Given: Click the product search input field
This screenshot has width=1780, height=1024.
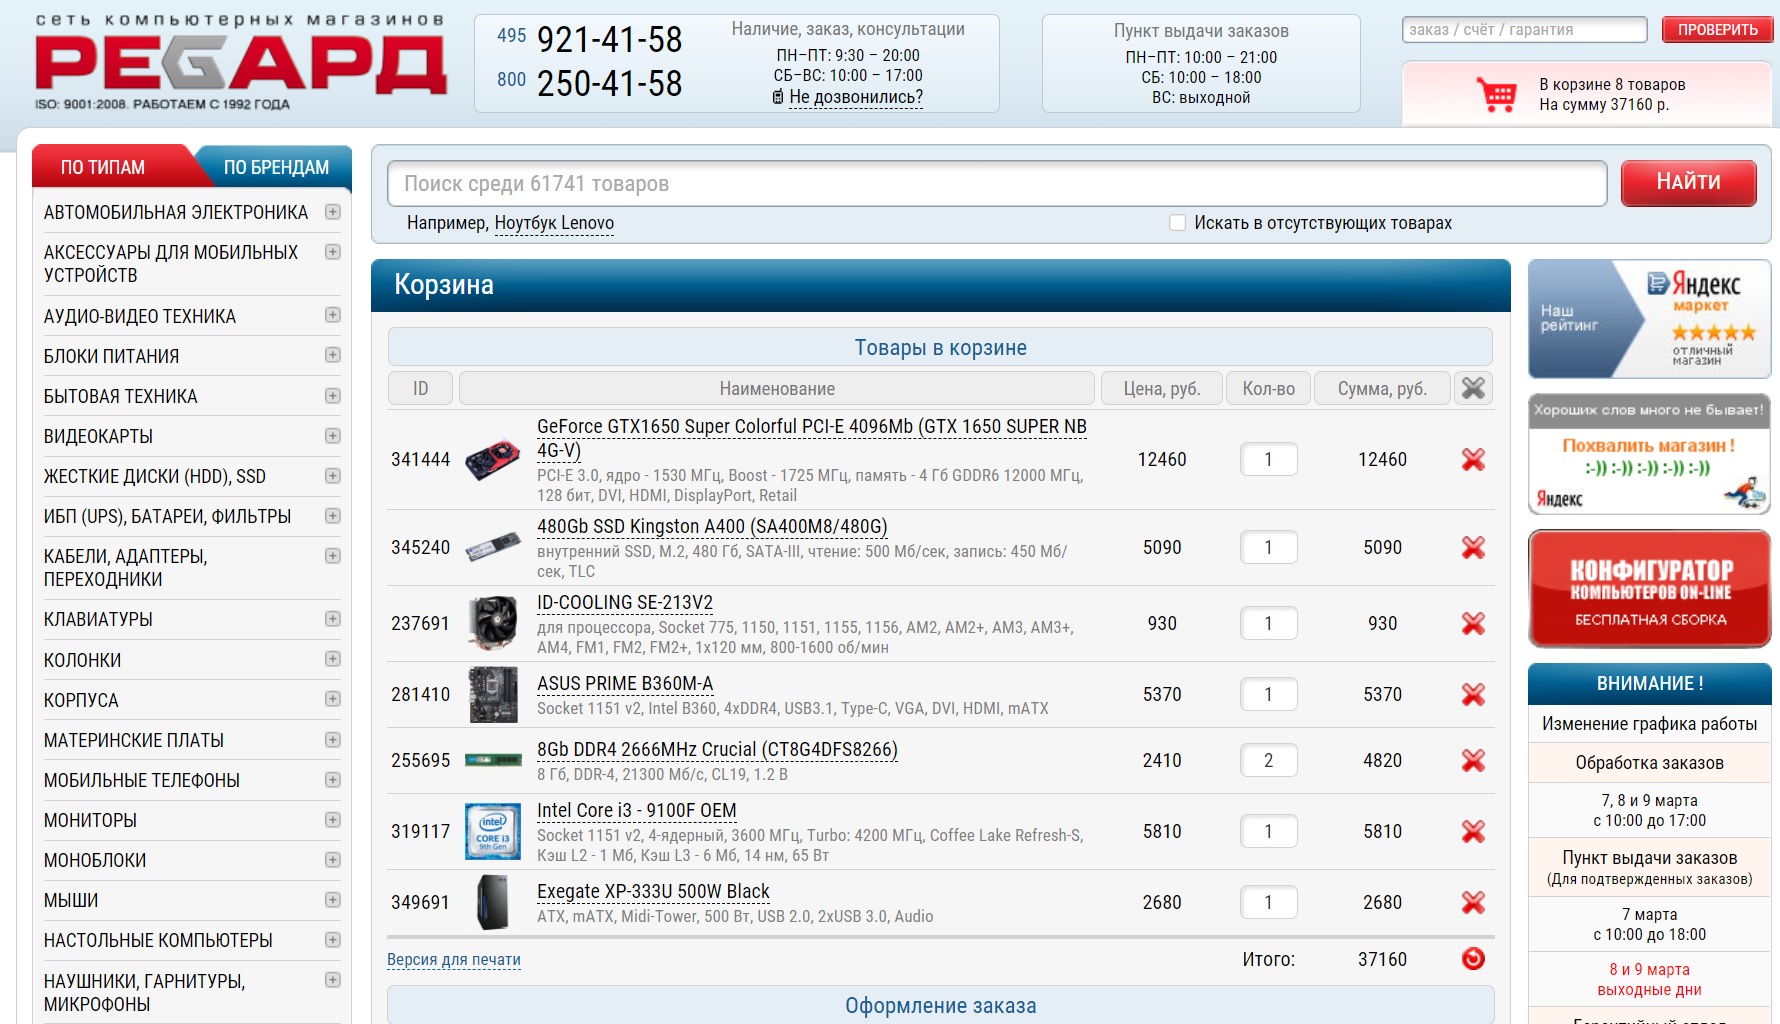Looking at the screenshot, I should pyautogui.click(x=996, y=184).
